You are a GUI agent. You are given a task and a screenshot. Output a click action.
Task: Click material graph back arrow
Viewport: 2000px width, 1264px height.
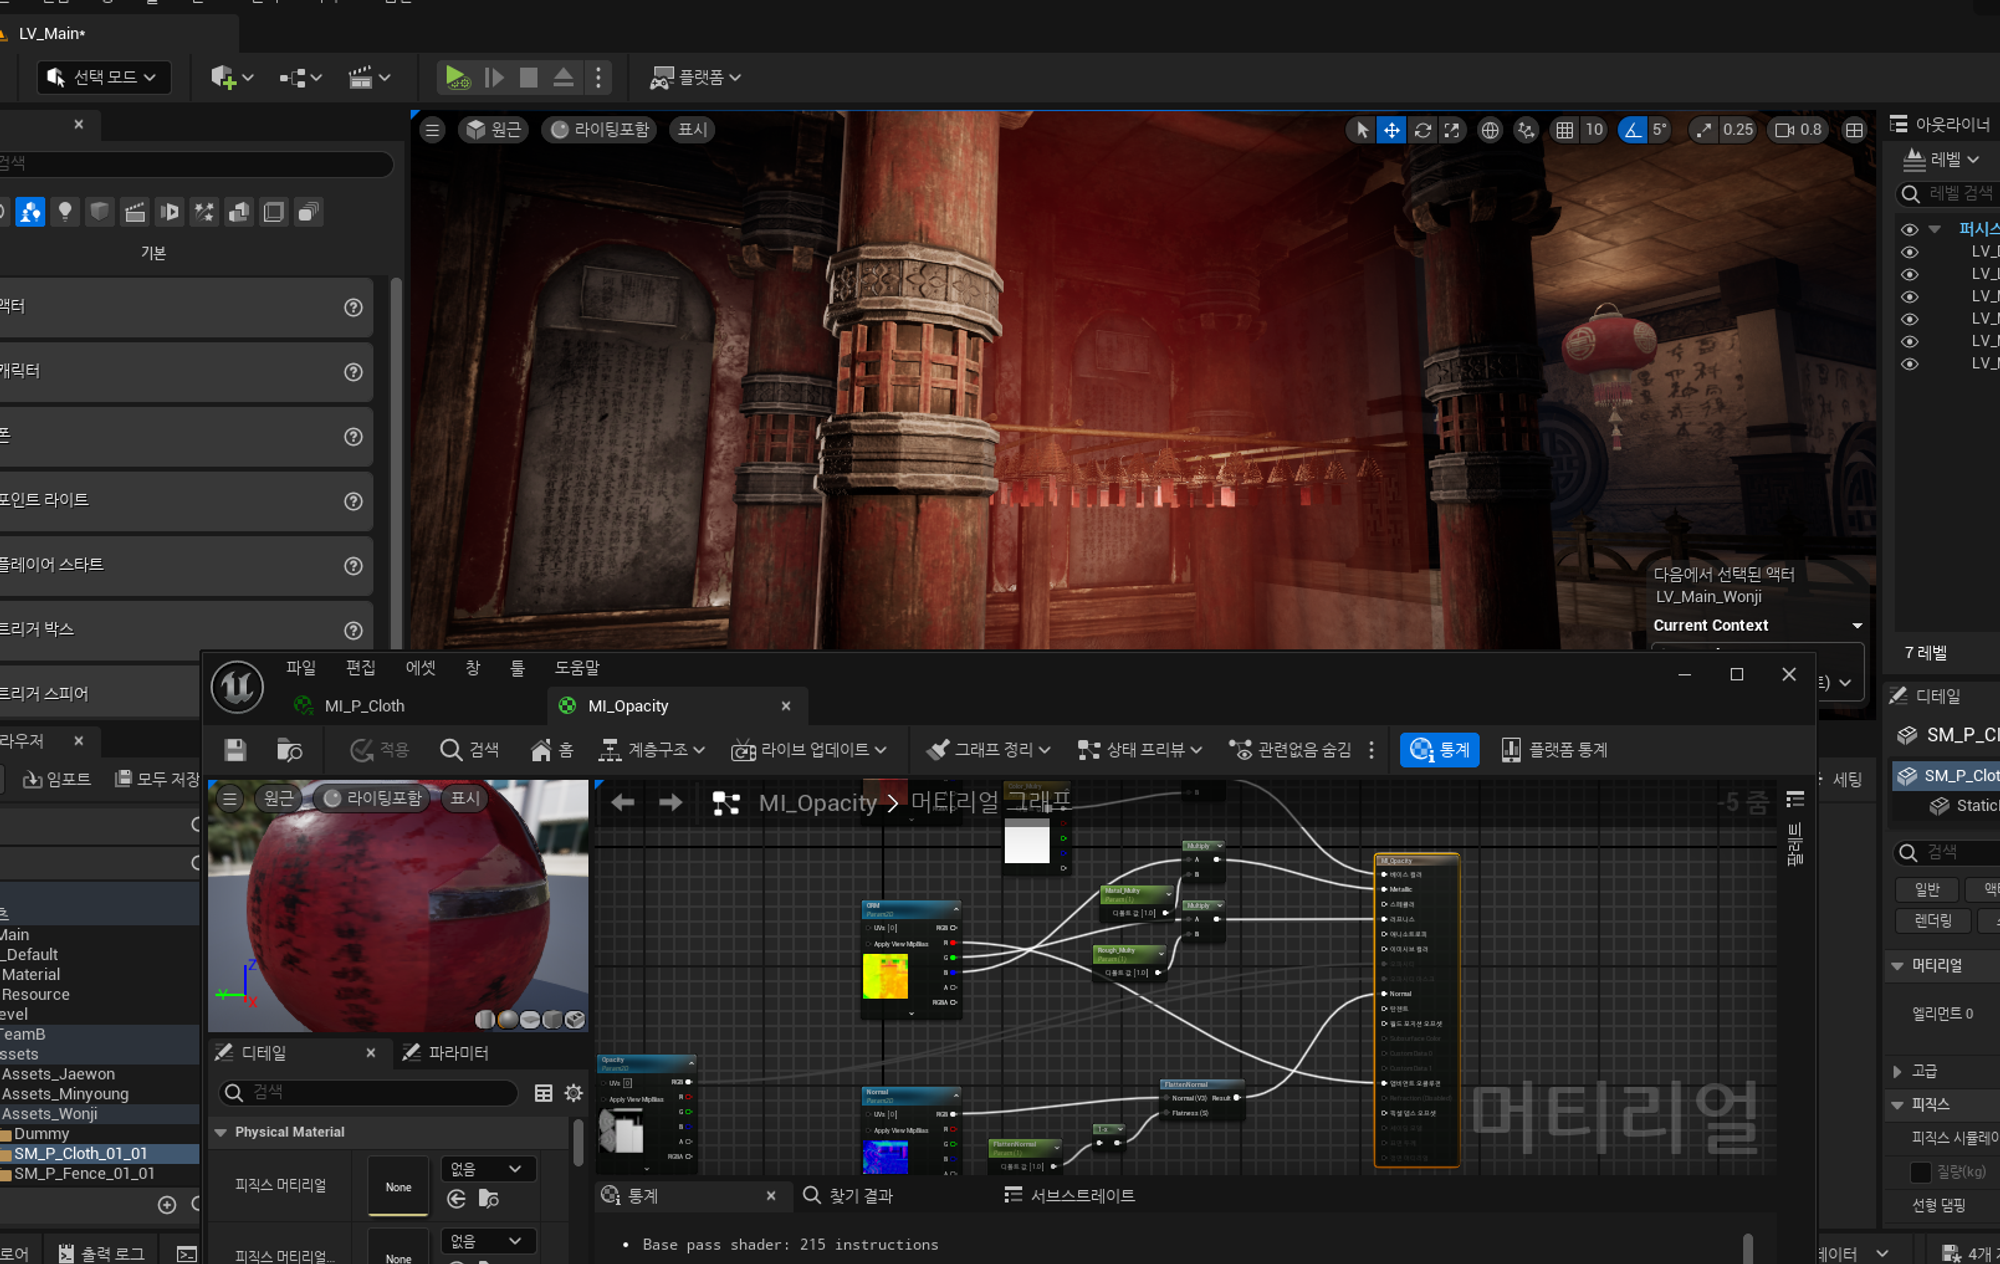pos(623,803)
